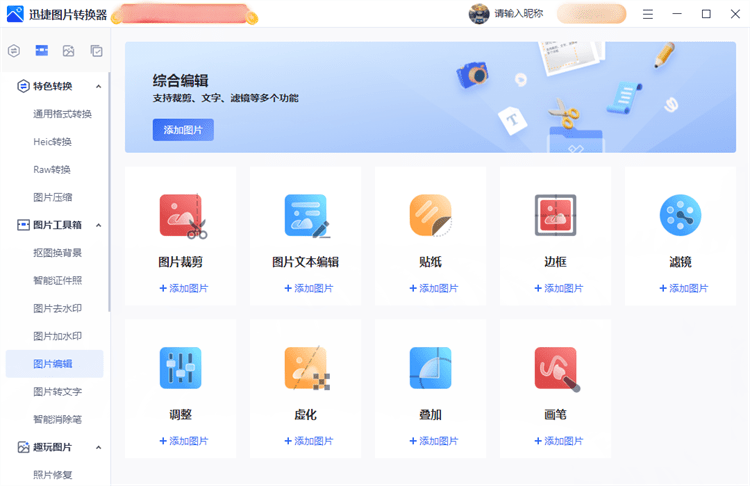Open the 图片裁剪 crop tool icon

(x=181, y=215)
